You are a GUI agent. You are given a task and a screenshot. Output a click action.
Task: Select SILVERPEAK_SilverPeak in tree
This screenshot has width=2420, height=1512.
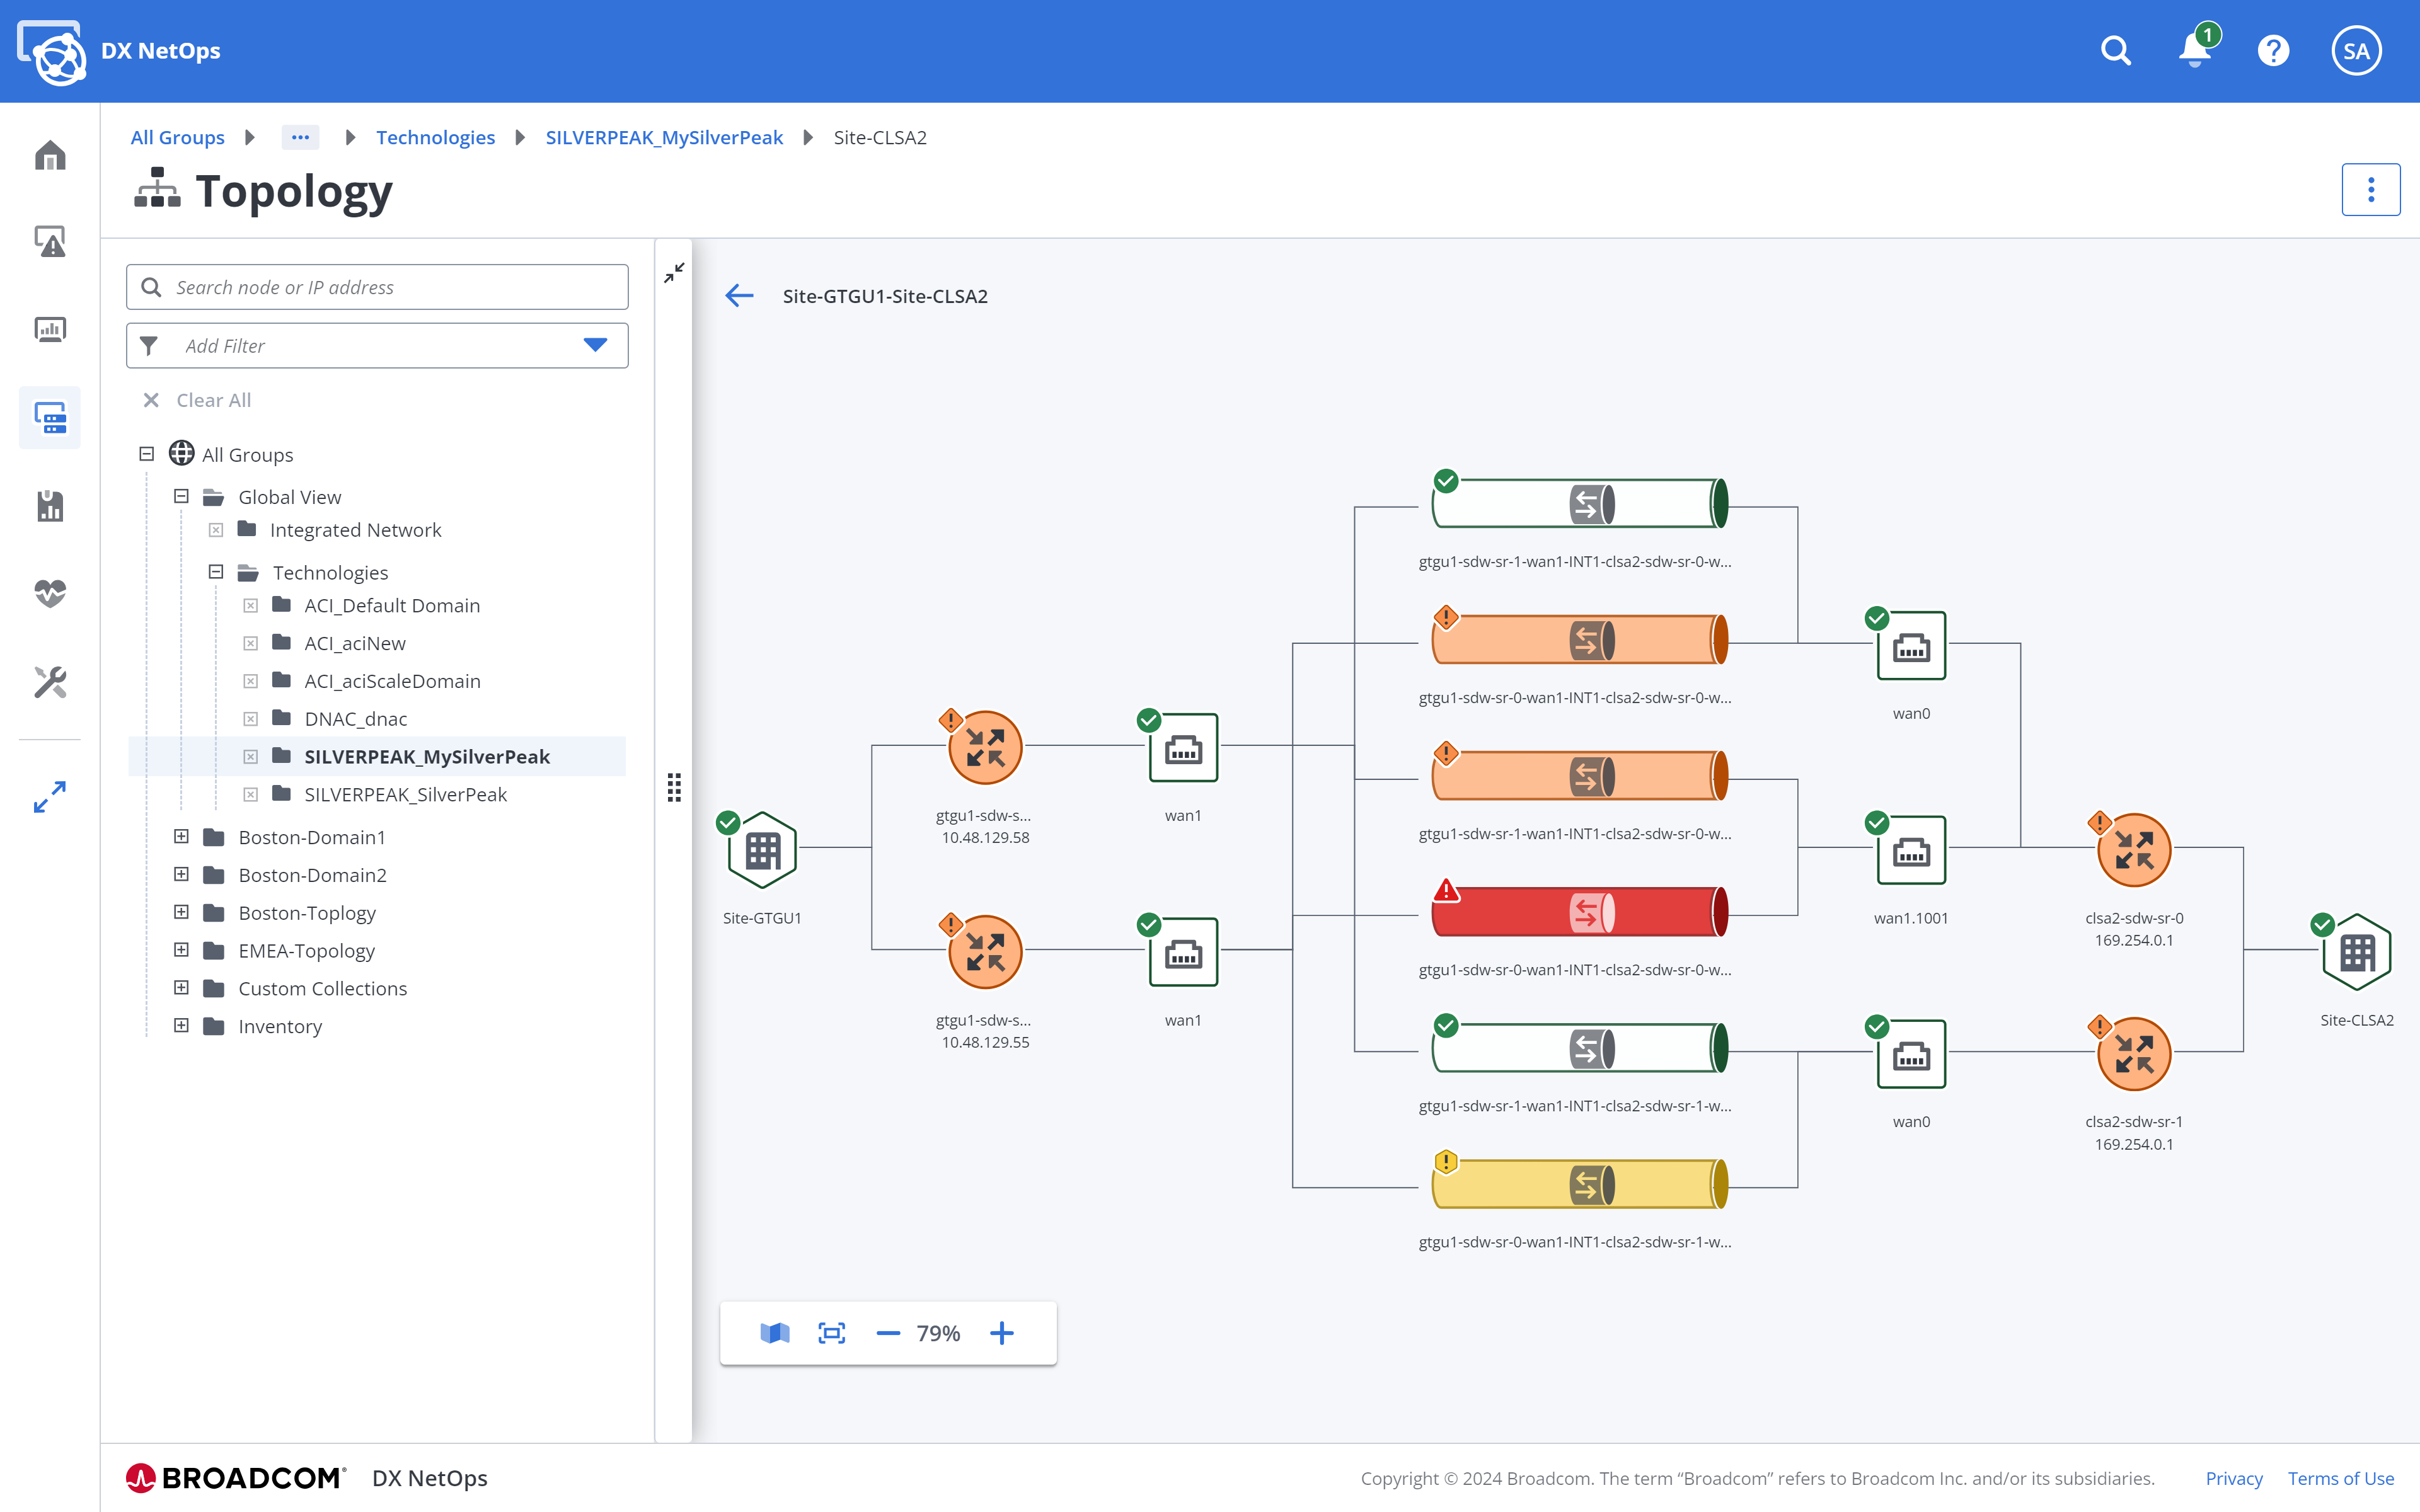pos(405,794)
